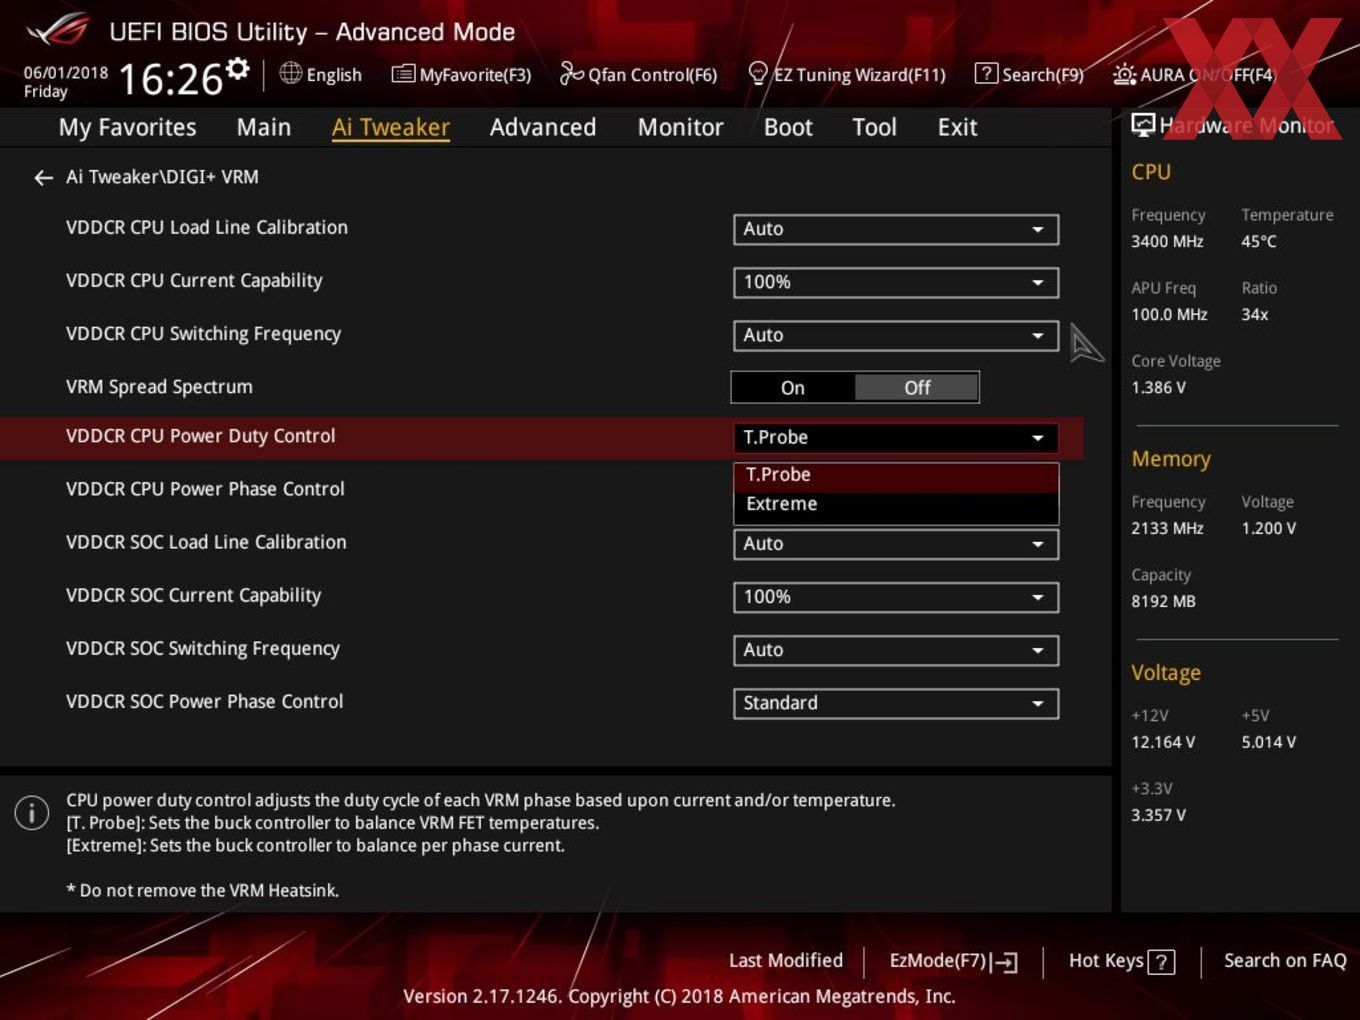The width and height of the screenshot is (1360, 1020).
Task: Click the EZ Tuning Wizard bulb icon
Action: [x=758, y=73]
